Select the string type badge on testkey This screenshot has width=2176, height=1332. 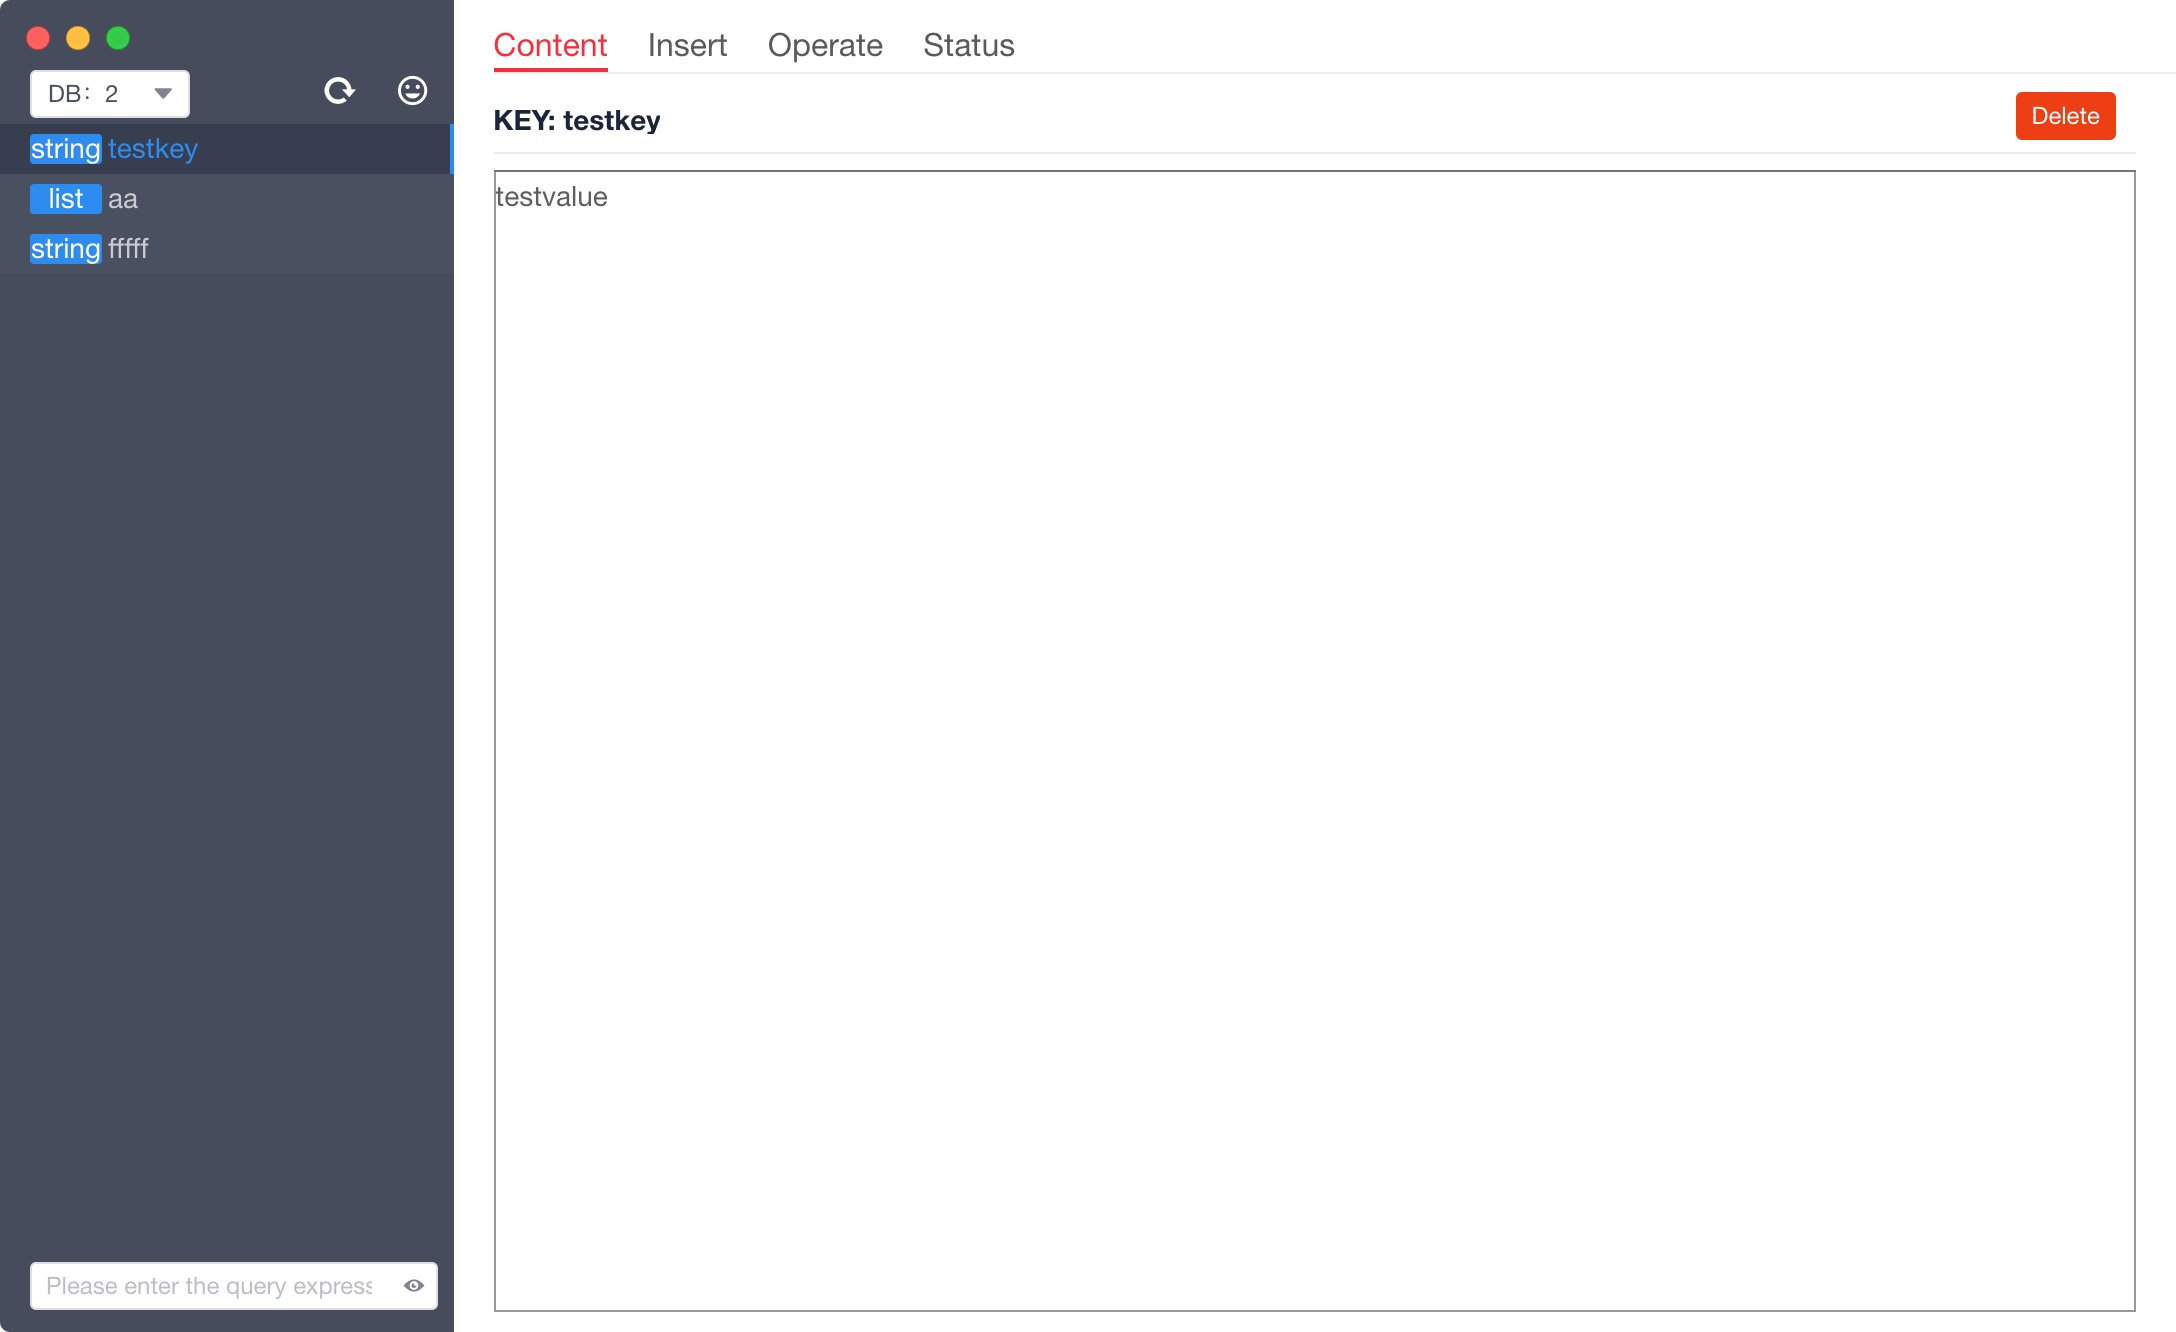(x=65, y=148)
